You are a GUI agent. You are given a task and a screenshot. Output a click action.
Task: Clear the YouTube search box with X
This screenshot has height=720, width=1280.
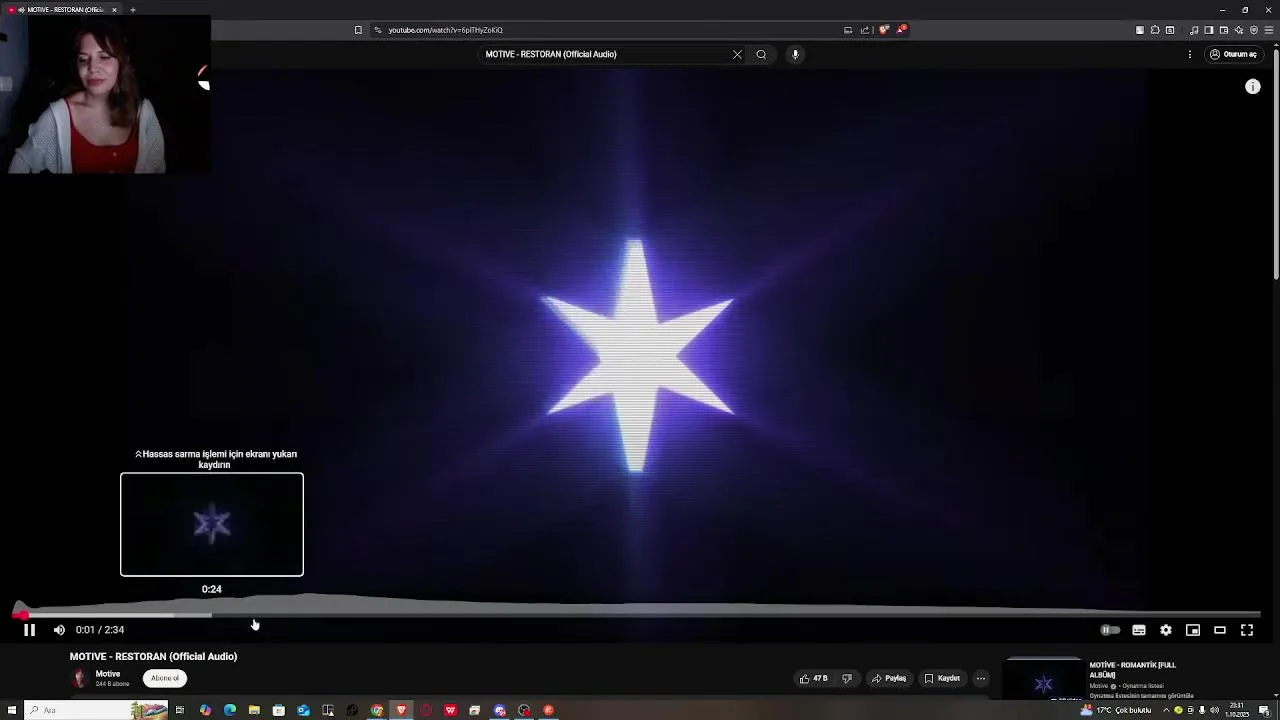pyautogui.click(x=737, y=55)
